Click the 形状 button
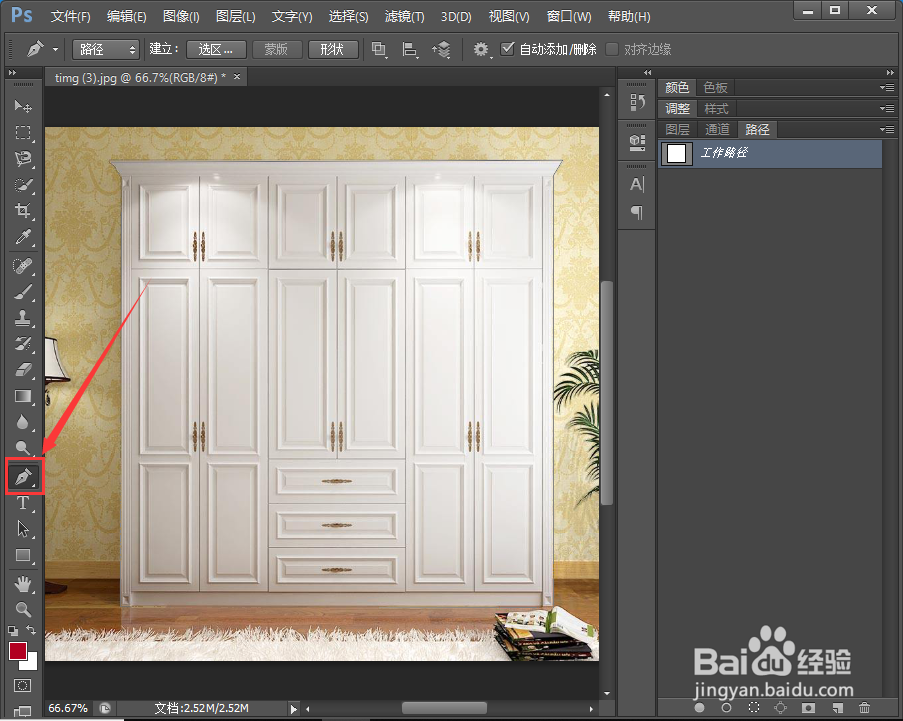Viewport: 903px width, 721px height. click(333, 50)
